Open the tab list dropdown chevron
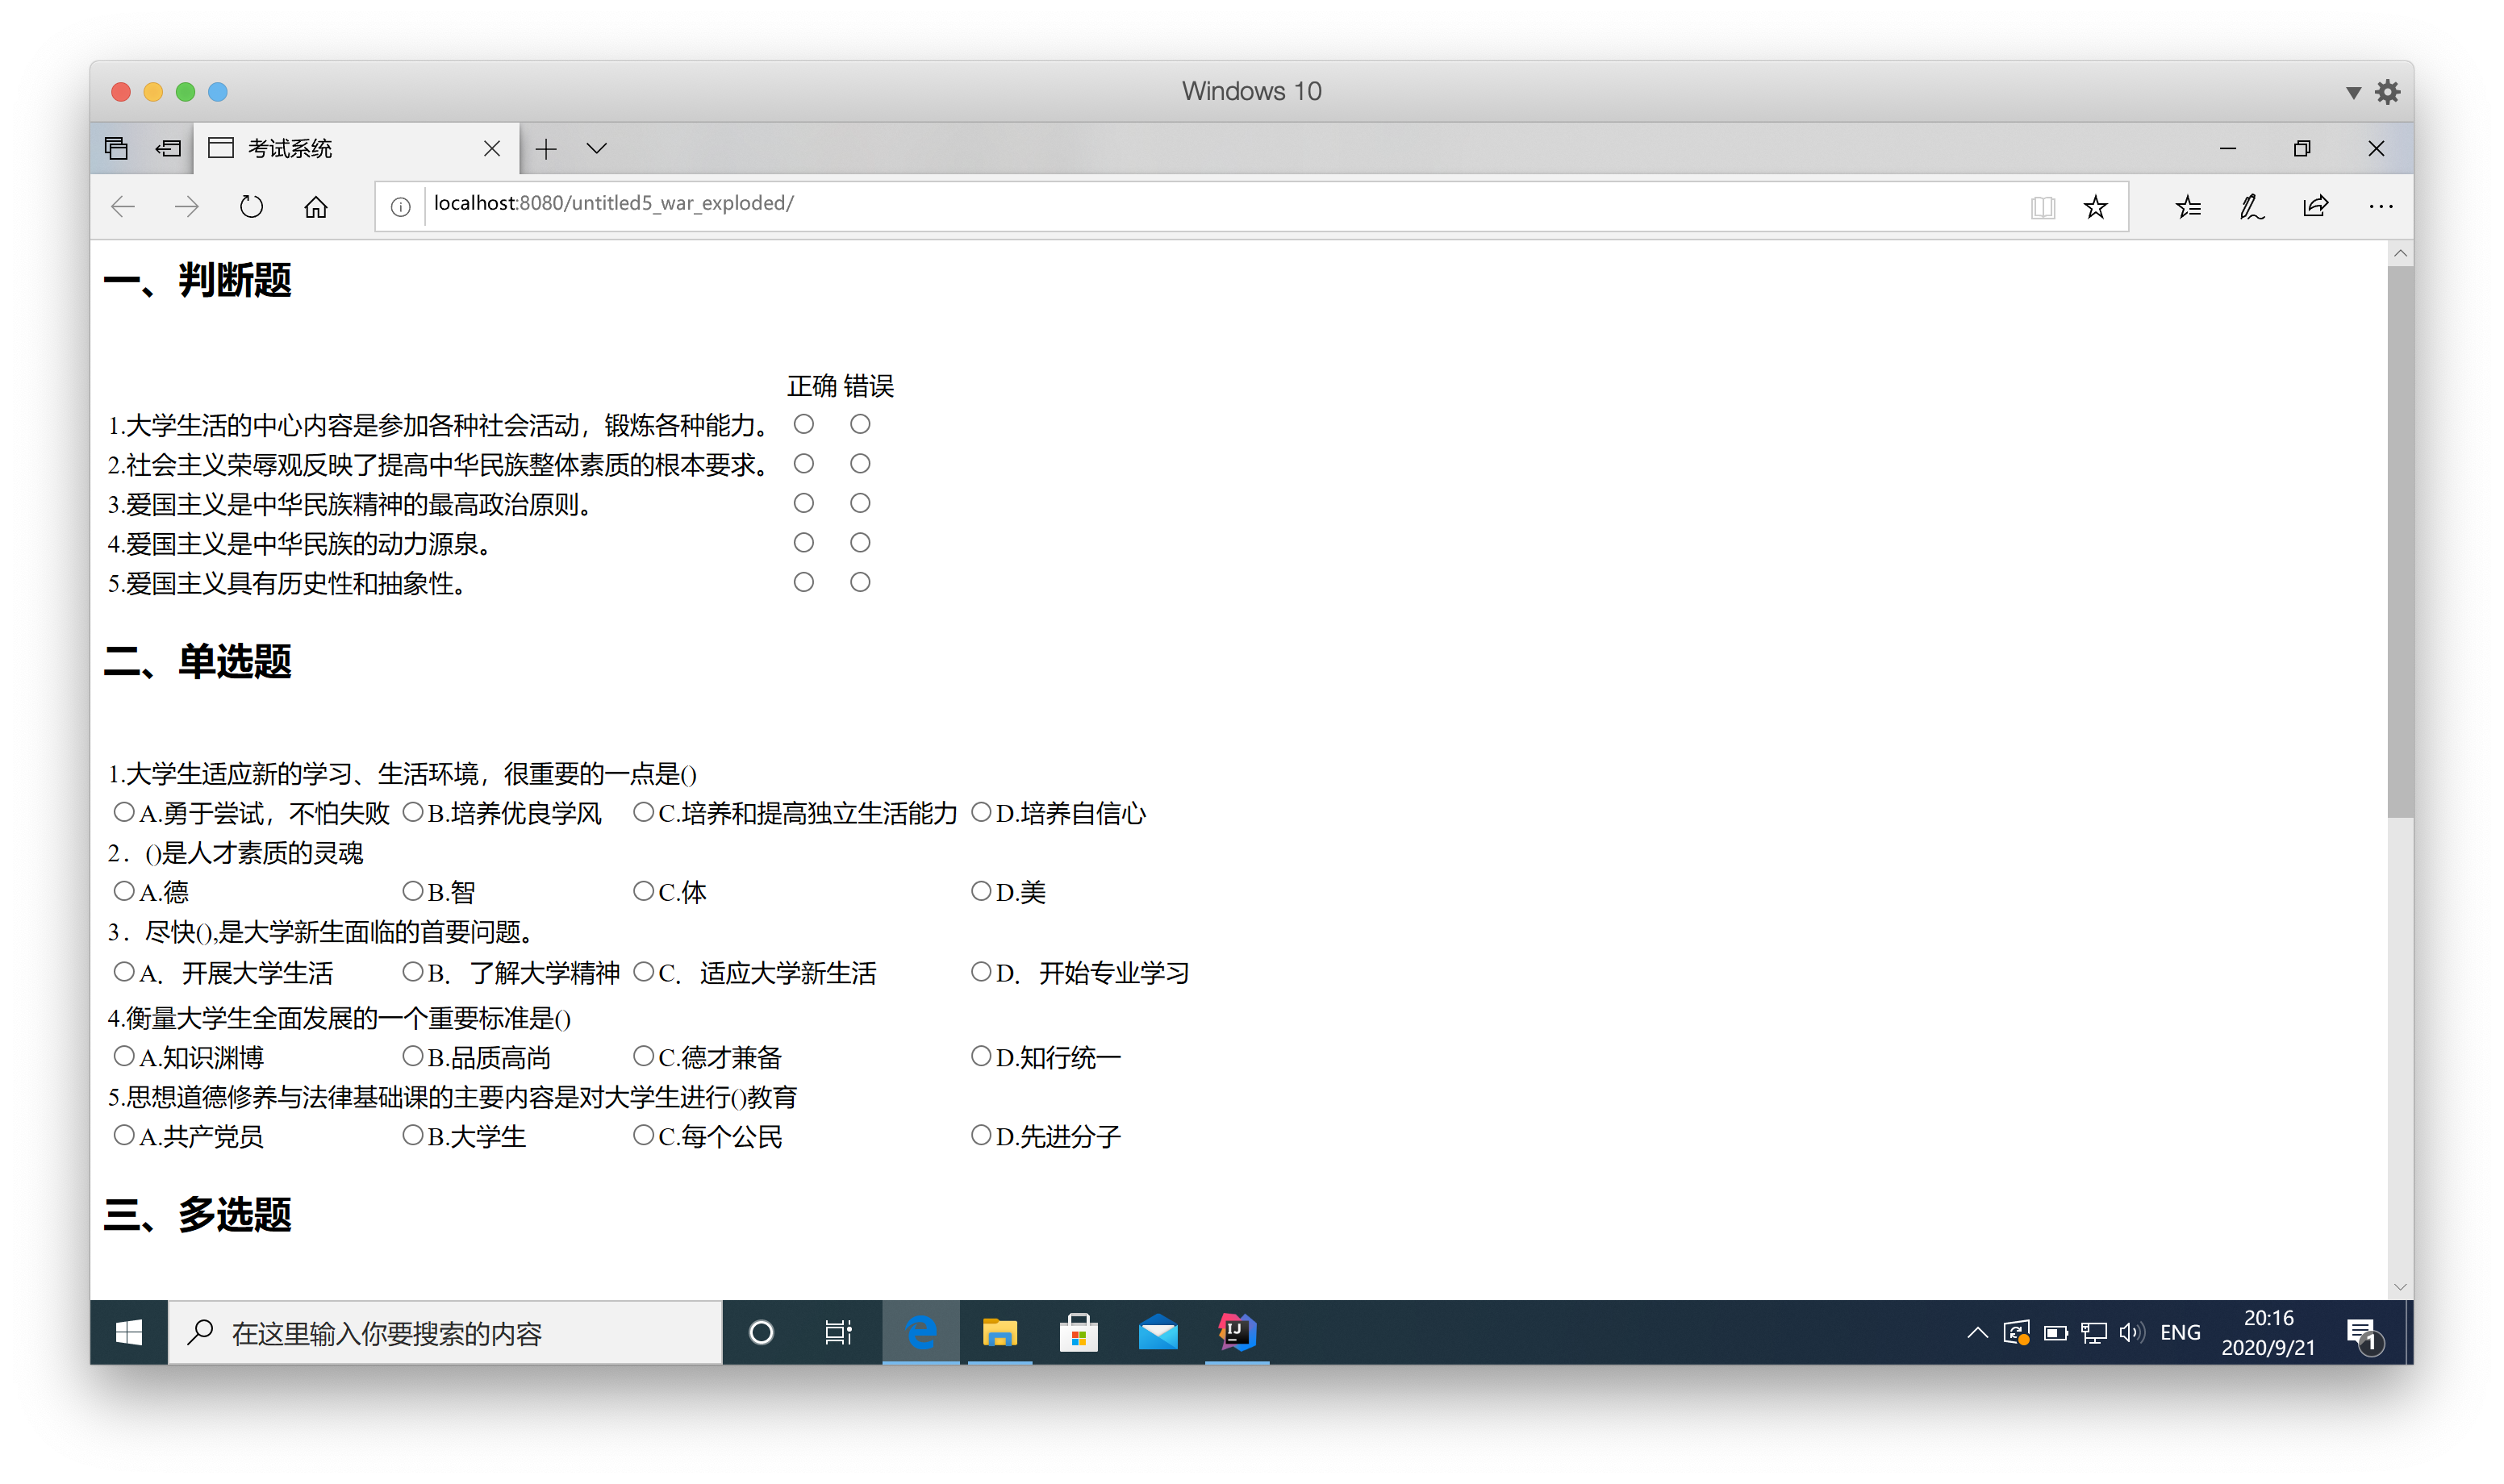 pos(597,149)
